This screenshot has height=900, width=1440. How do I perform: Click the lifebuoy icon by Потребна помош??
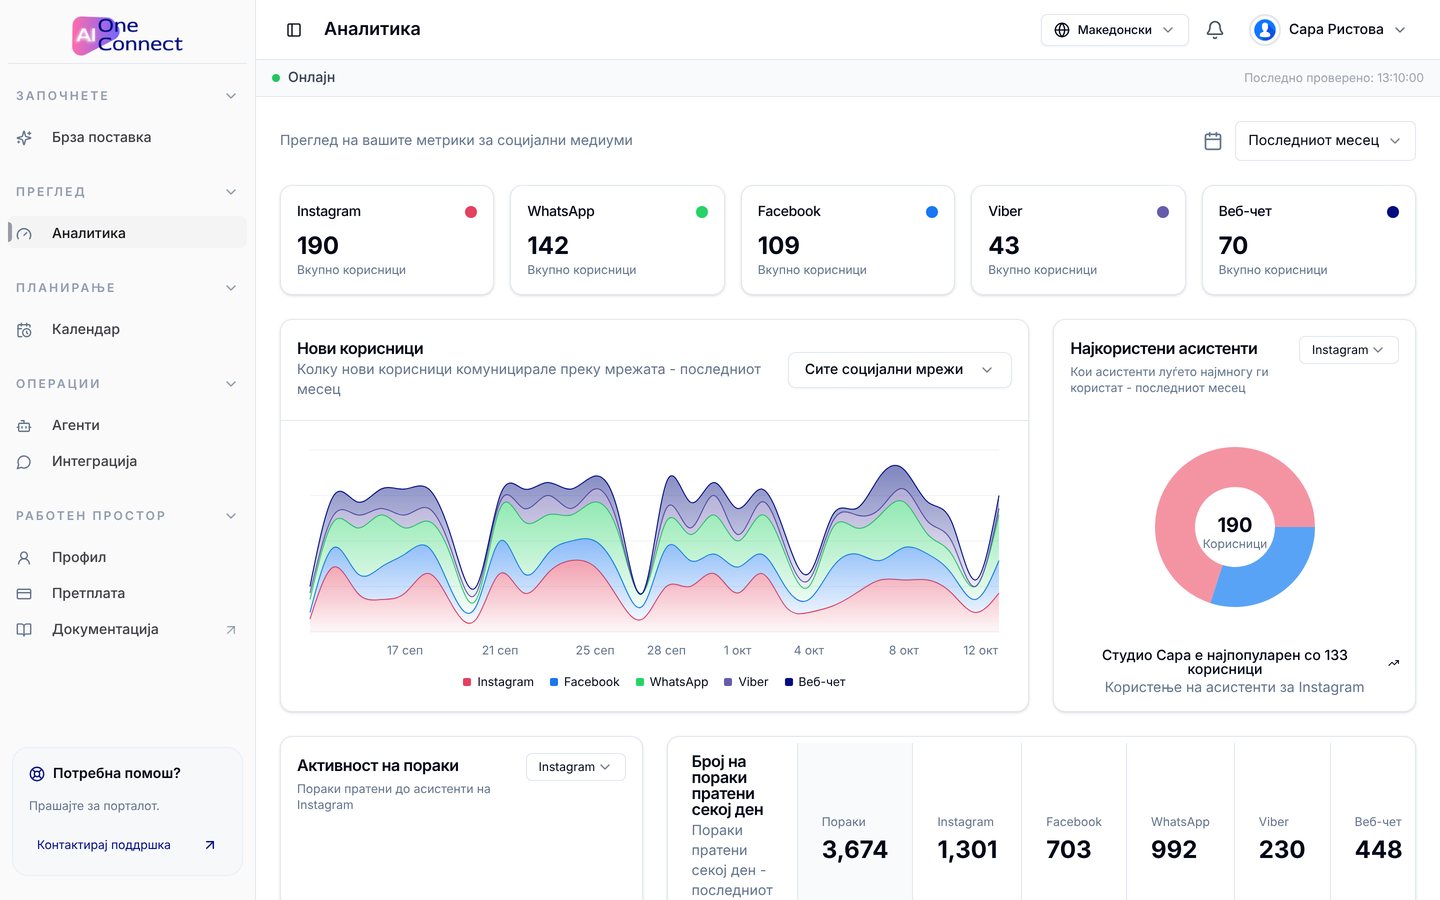[37, 773]
